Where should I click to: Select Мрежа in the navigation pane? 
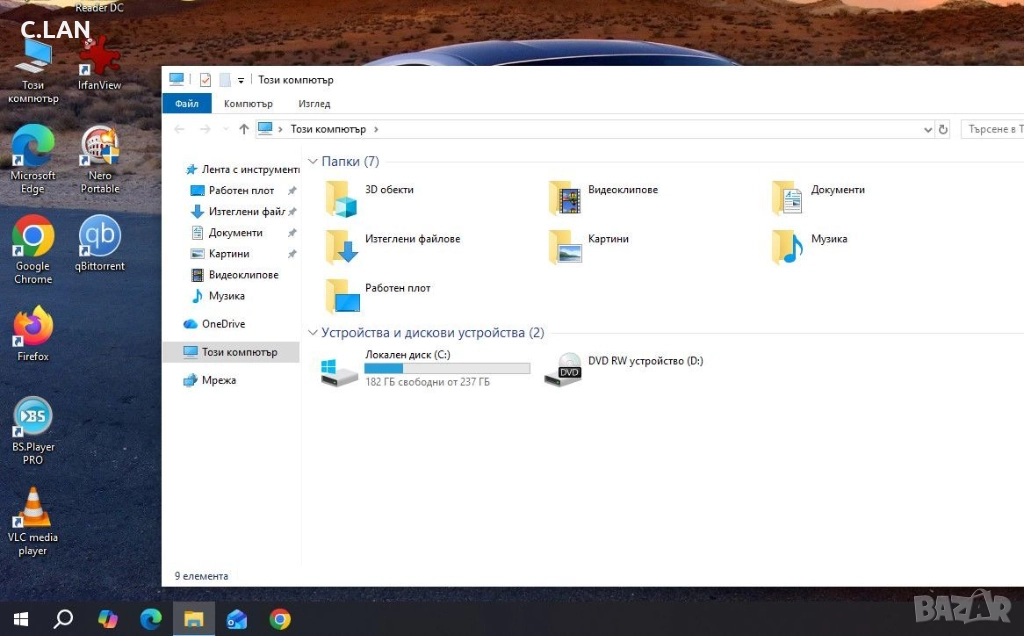[x=218, y=380]
